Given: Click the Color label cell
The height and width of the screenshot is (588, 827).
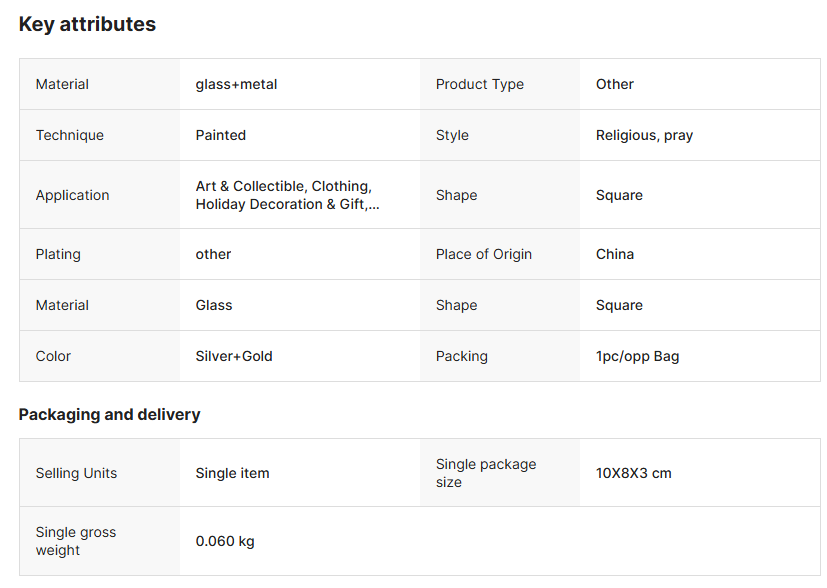Looking at the screenshot, I should 53,356.
